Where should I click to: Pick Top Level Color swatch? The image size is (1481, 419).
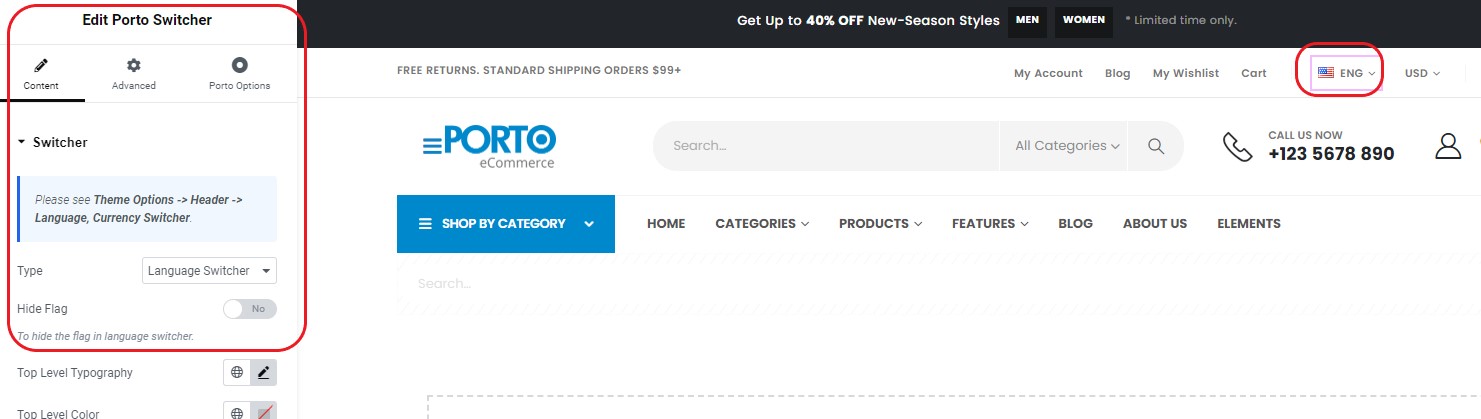tap(263, 412)
